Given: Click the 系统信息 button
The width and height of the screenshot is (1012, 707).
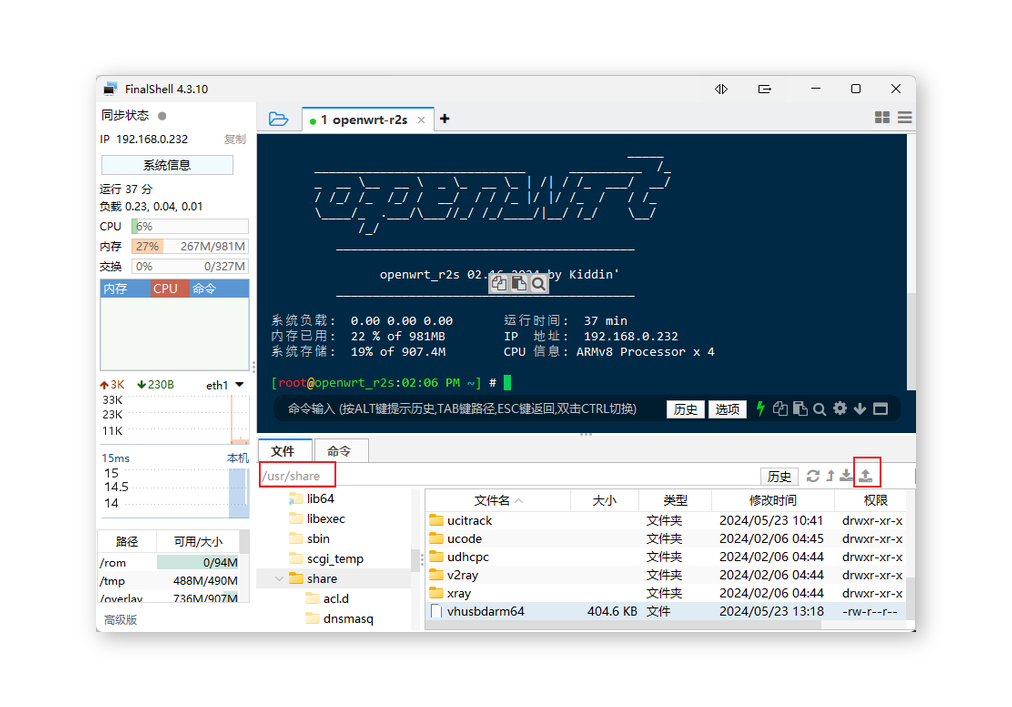Looking at the screenshot, I should click(167, 165).
